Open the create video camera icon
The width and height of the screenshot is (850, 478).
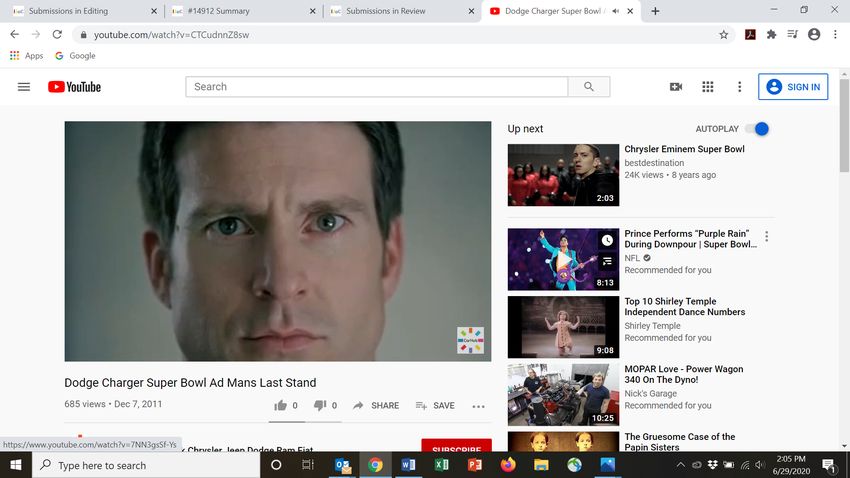point(675,87)
